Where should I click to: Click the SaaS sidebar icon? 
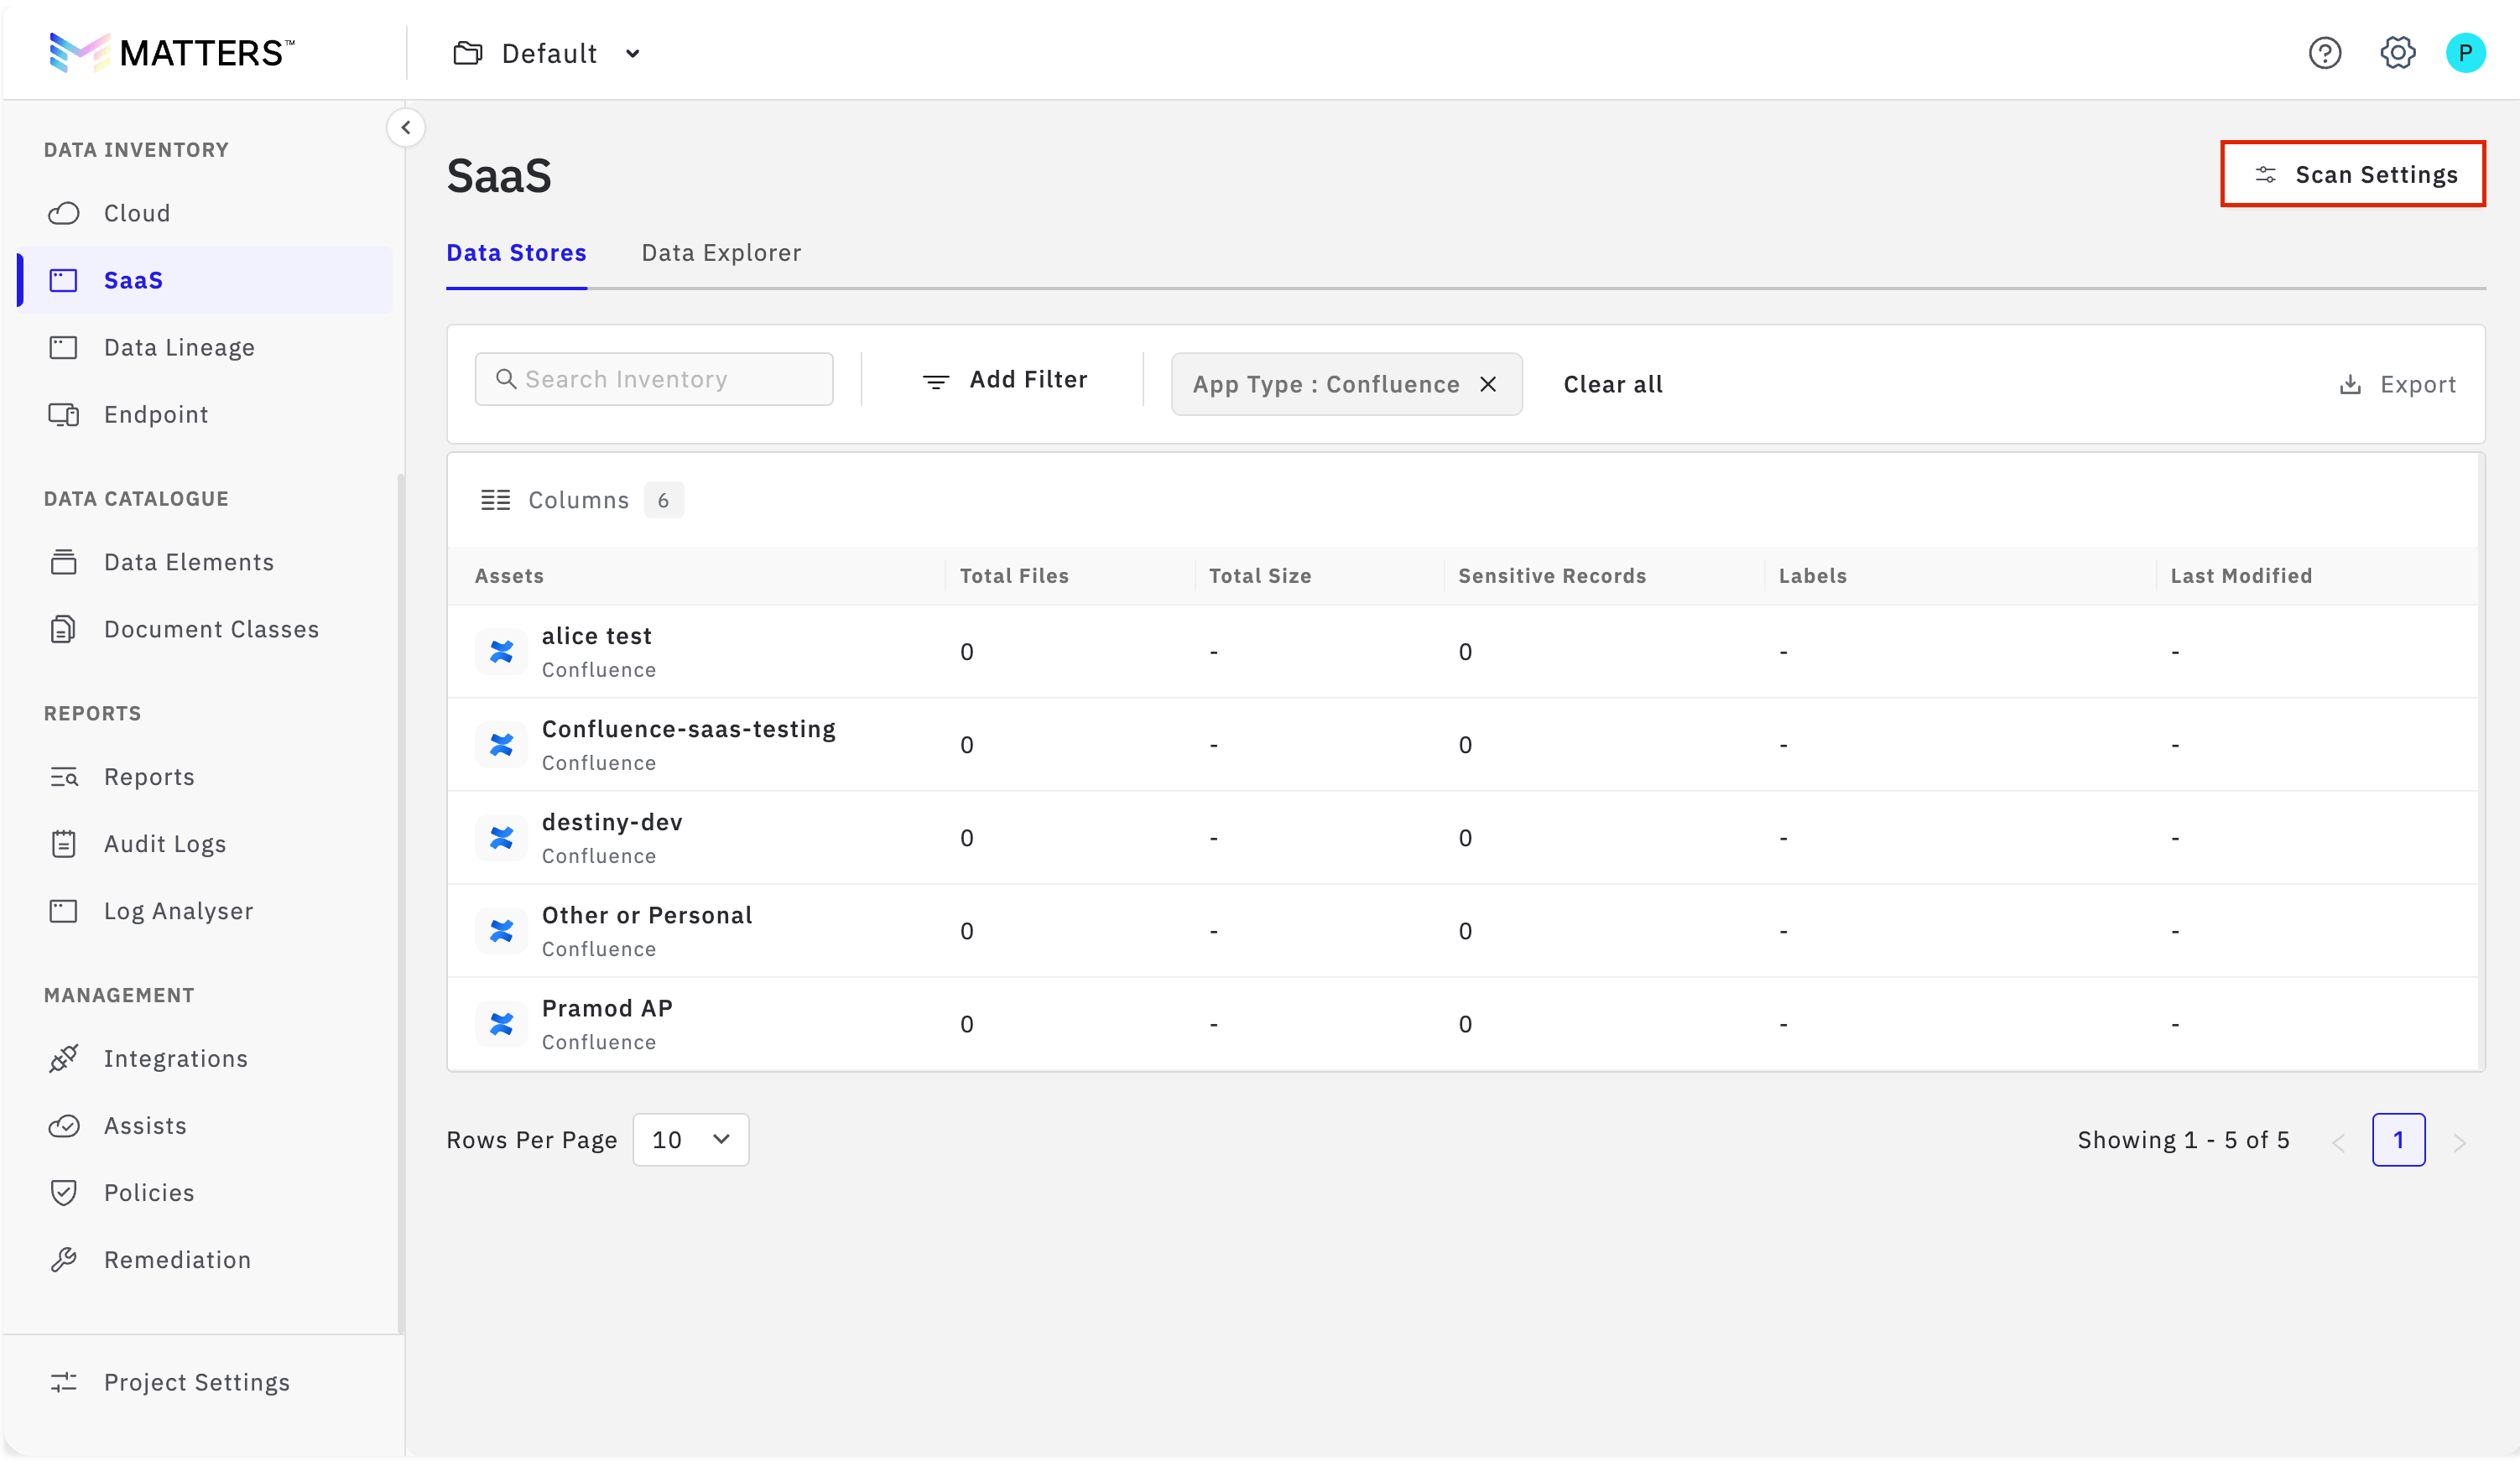tap(64, 280)
